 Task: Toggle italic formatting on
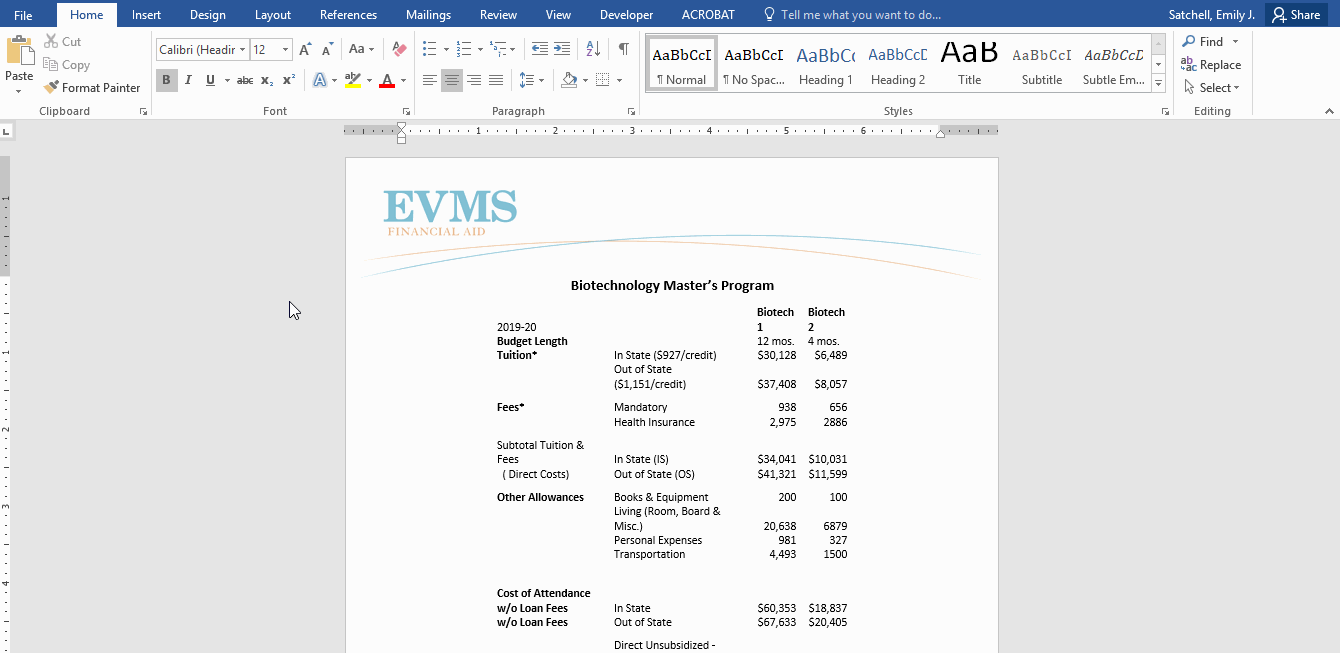pyautogui.click(x=187, y=80)
